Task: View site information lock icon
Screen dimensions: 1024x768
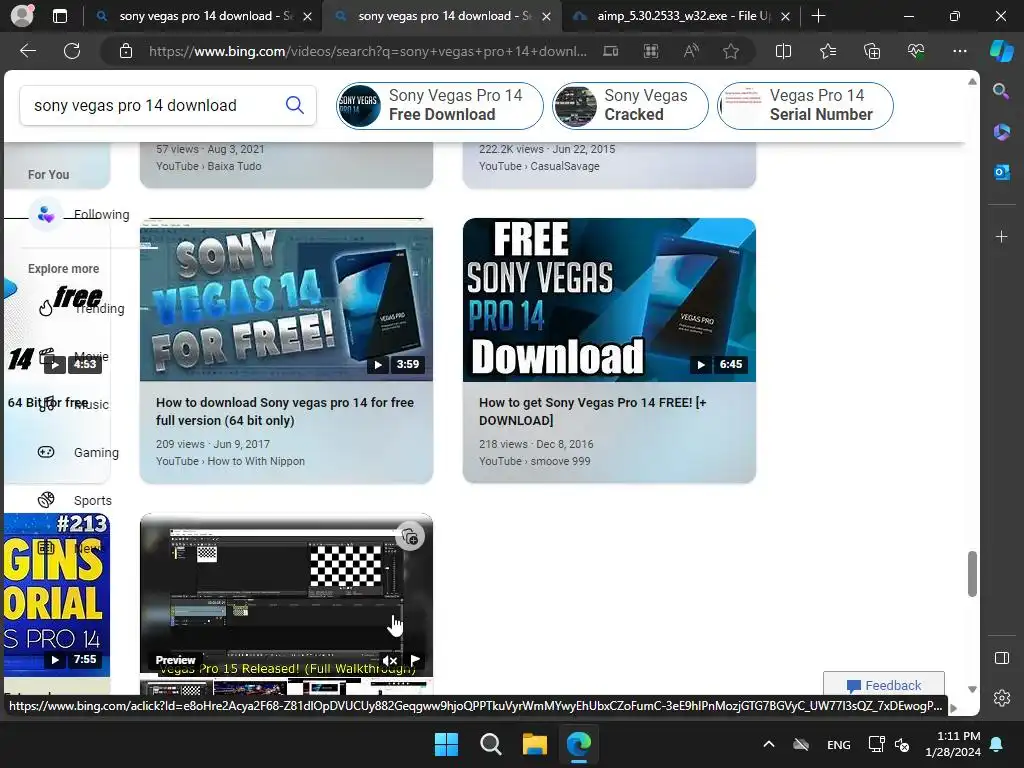Action: click(x=126, y=51)
